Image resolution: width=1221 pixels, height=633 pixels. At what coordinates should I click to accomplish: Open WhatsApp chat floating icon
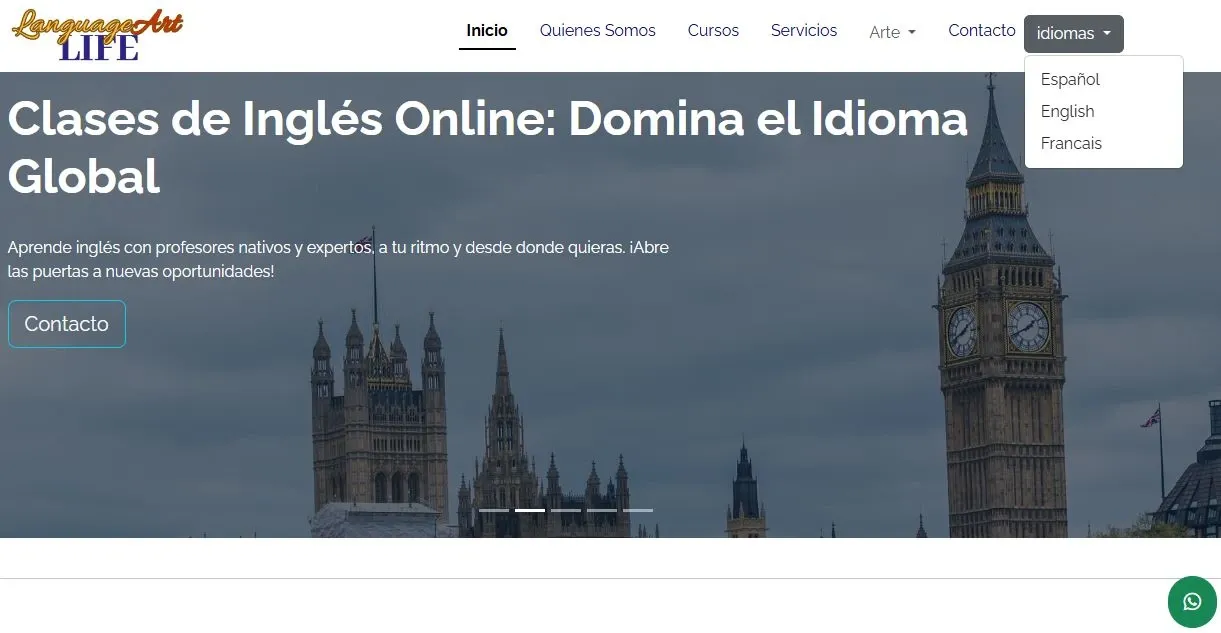coord(1192,602)
